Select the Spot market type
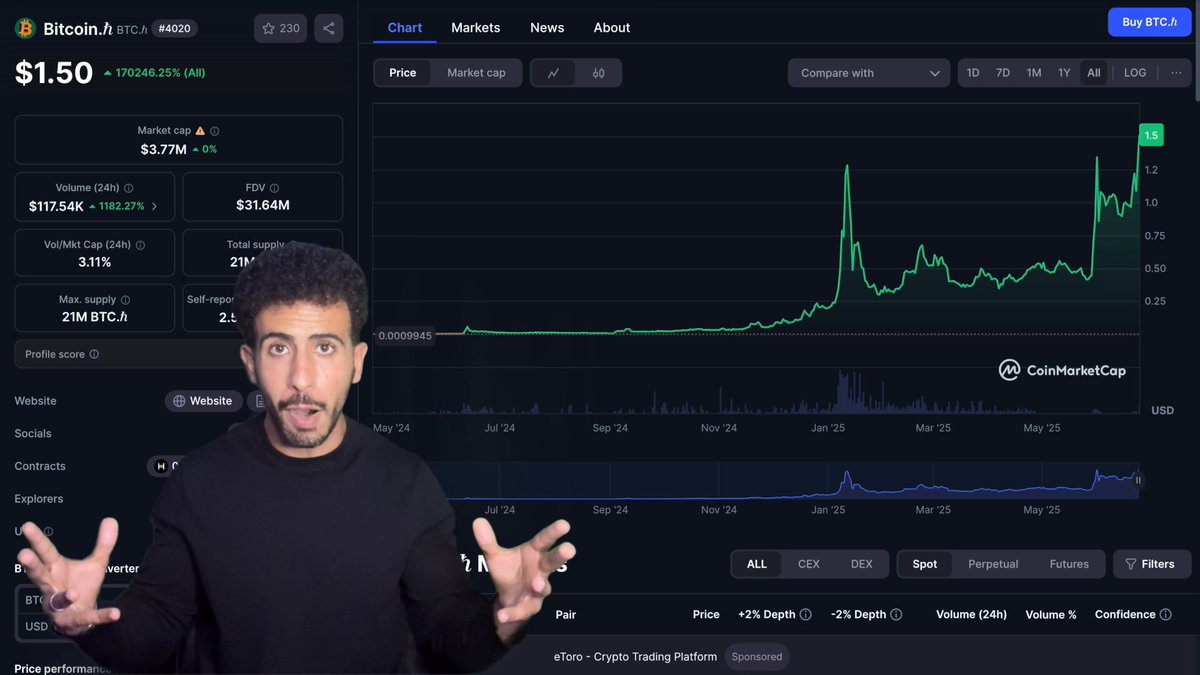 tap(925, 564)
